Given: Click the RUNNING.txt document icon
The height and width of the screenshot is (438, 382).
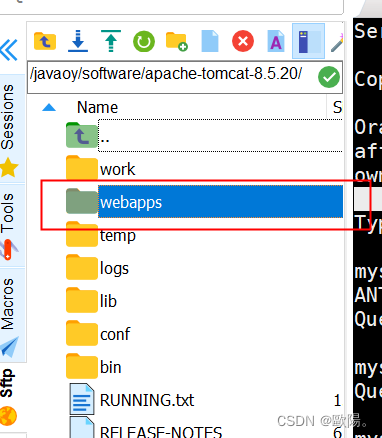Looking at the screenshot, I should (82, 399).
